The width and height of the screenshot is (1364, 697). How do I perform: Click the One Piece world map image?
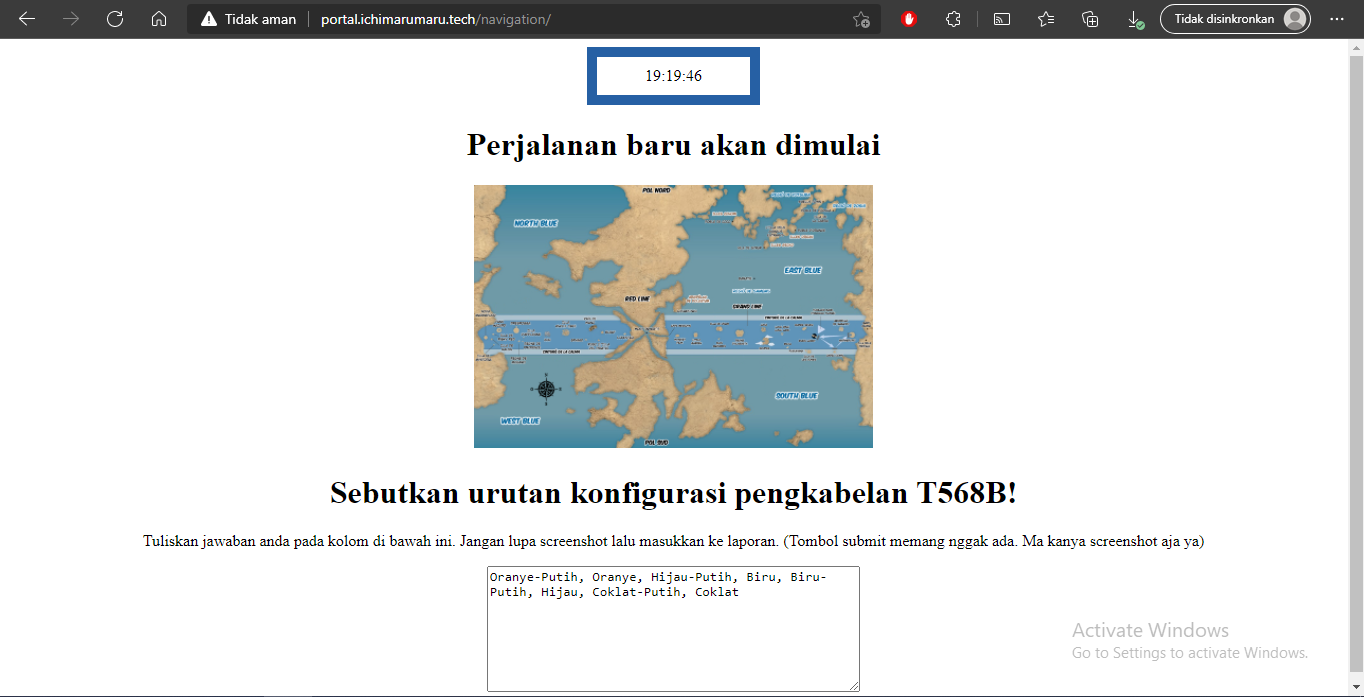point(673,316)
